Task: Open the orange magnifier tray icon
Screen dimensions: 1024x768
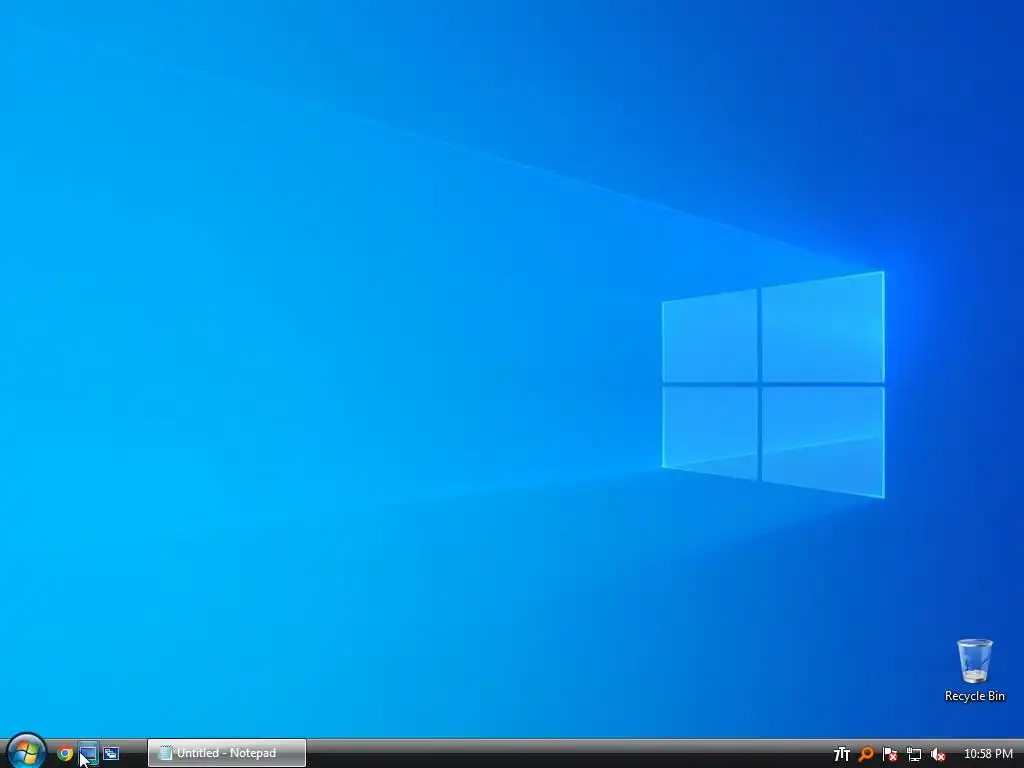Action: (x=866, y=754)
